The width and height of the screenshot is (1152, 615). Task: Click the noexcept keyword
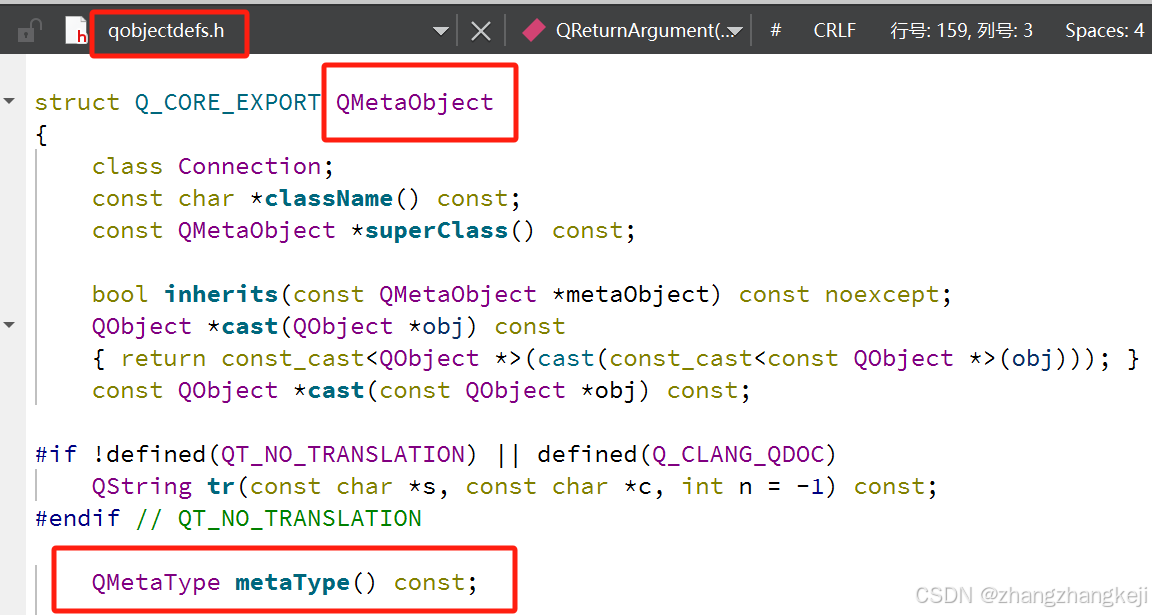(881, 295)
